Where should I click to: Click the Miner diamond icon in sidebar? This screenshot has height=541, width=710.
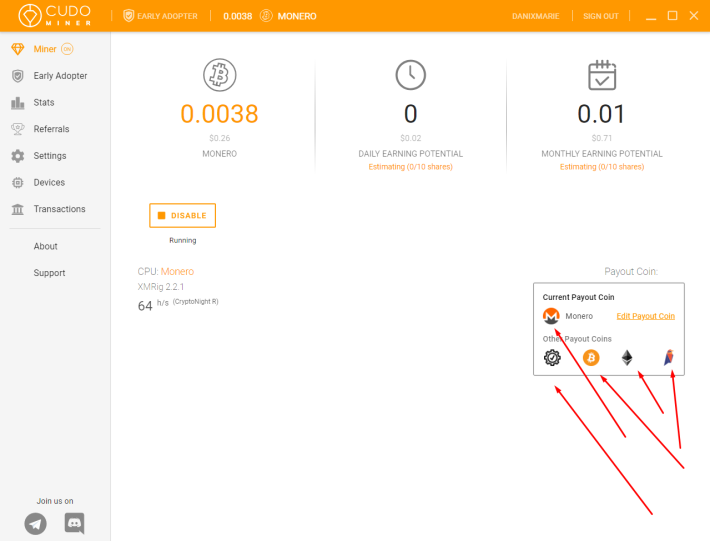pyautogui.click(x=18, y=49)
